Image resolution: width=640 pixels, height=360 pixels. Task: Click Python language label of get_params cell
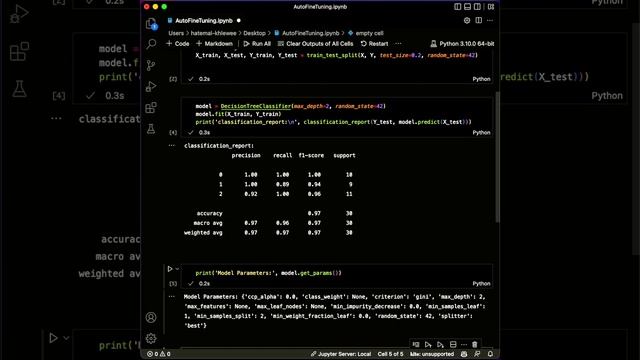481,283
